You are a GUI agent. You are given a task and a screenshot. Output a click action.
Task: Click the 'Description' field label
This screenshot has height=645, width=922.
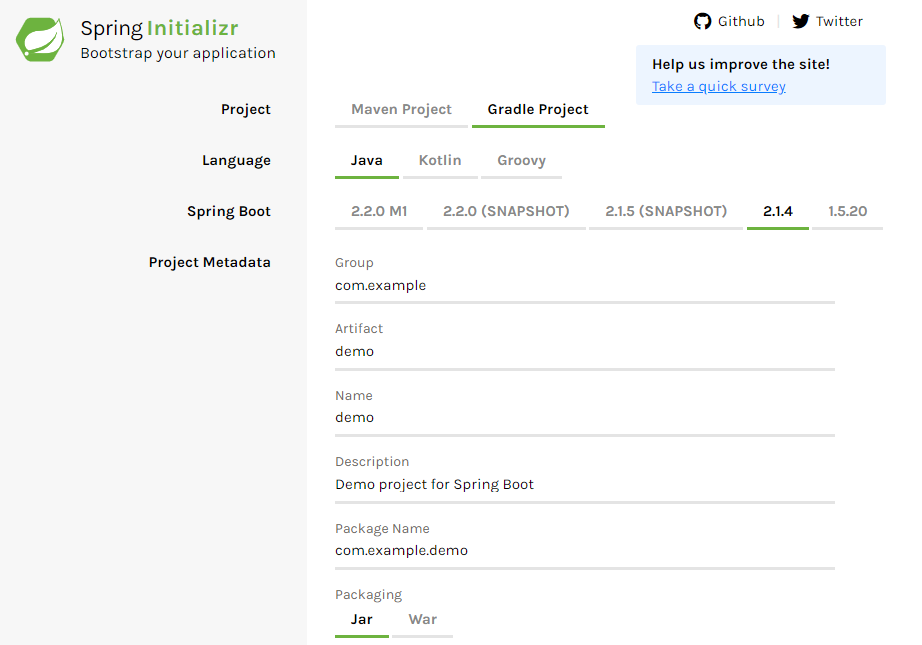372,462
